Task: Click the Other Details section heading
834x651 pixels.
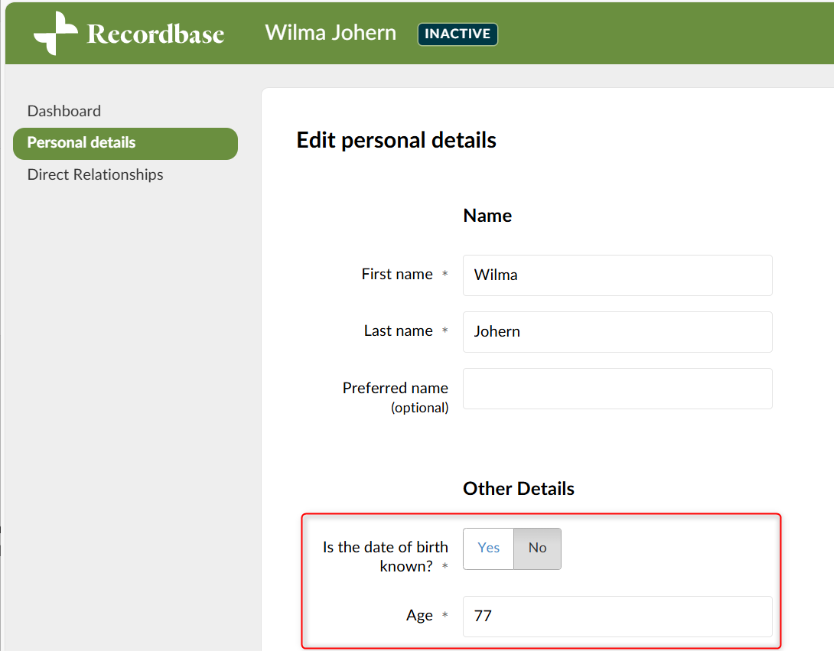Action: pyautogui.click(x=519, y=488)
